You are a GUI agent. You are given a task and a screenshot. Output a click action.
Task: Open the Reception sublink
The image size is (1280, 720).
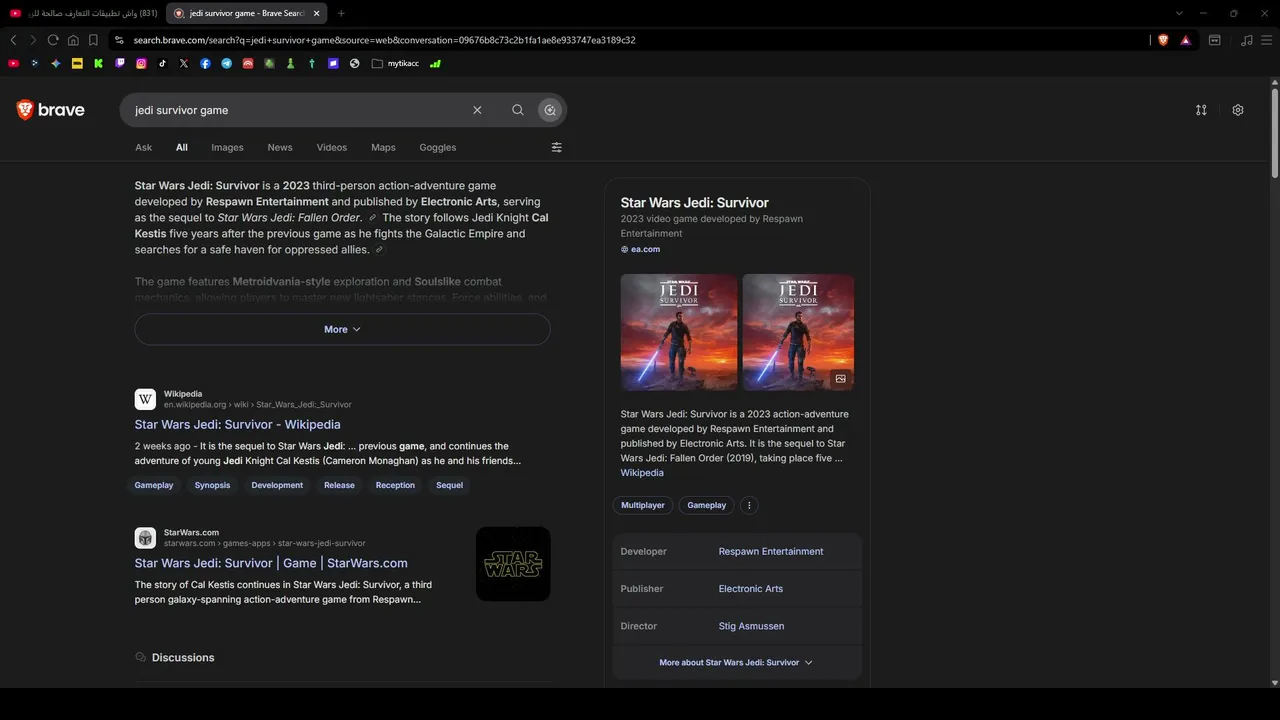click(x=395, y=485)
